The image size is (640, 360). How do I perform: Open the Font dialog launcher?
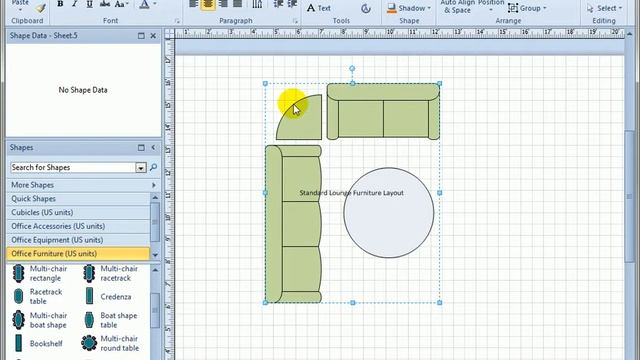(177, 21)
